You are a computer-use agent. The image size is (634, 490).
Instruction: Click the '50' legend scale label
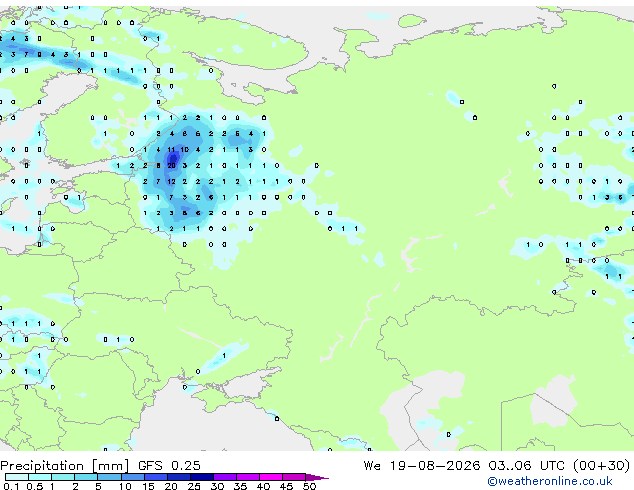(309, 486)
